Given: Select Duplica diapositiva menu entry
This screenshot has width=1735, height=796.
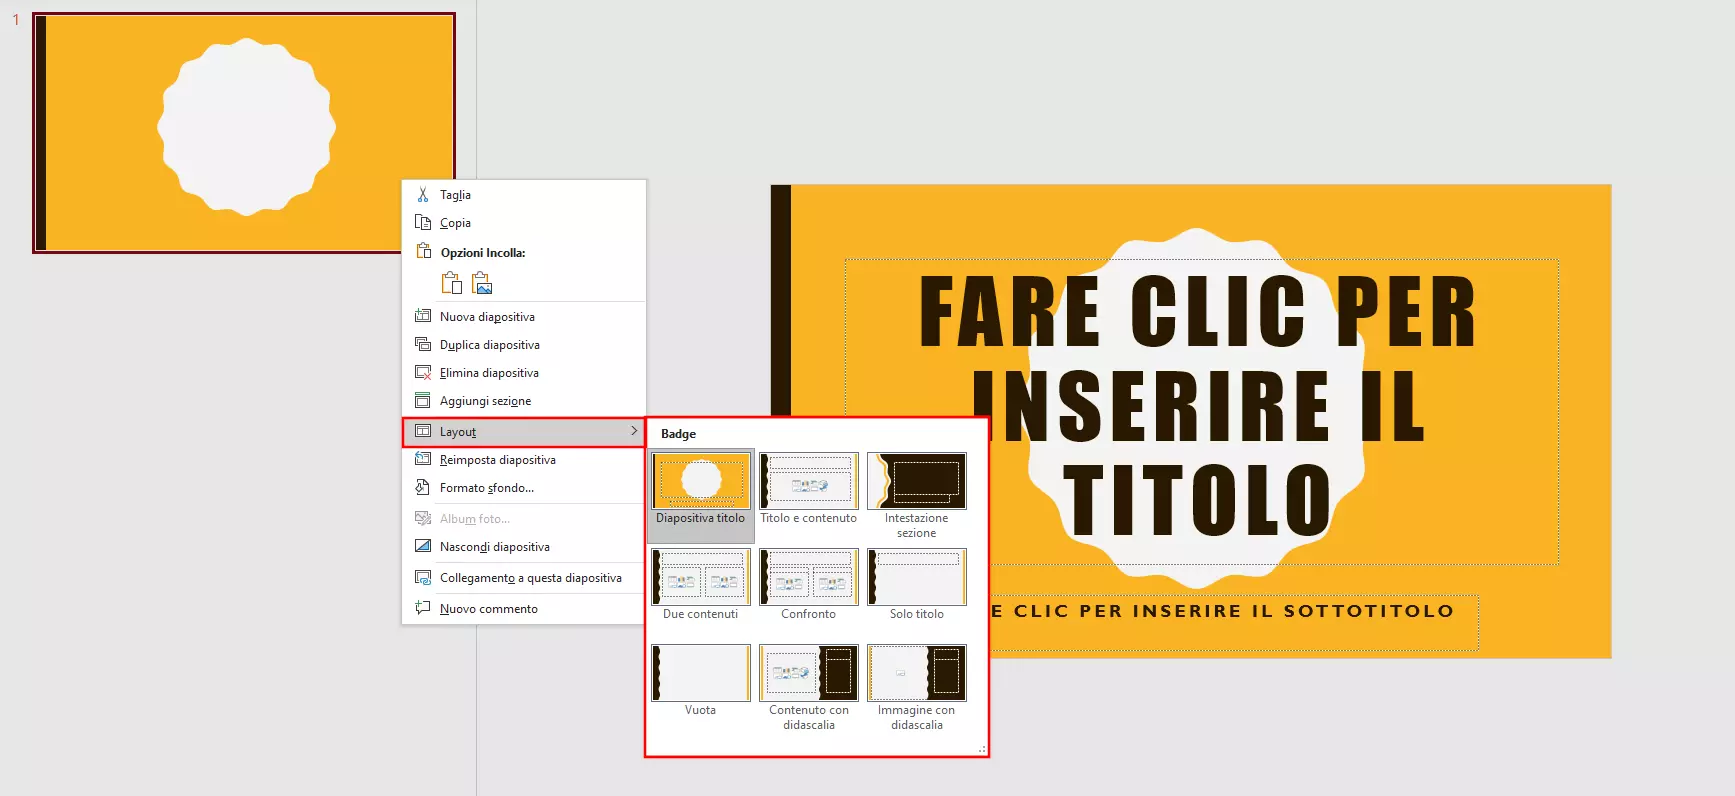Looking at the screenshot, I should (x=524, y=345).
